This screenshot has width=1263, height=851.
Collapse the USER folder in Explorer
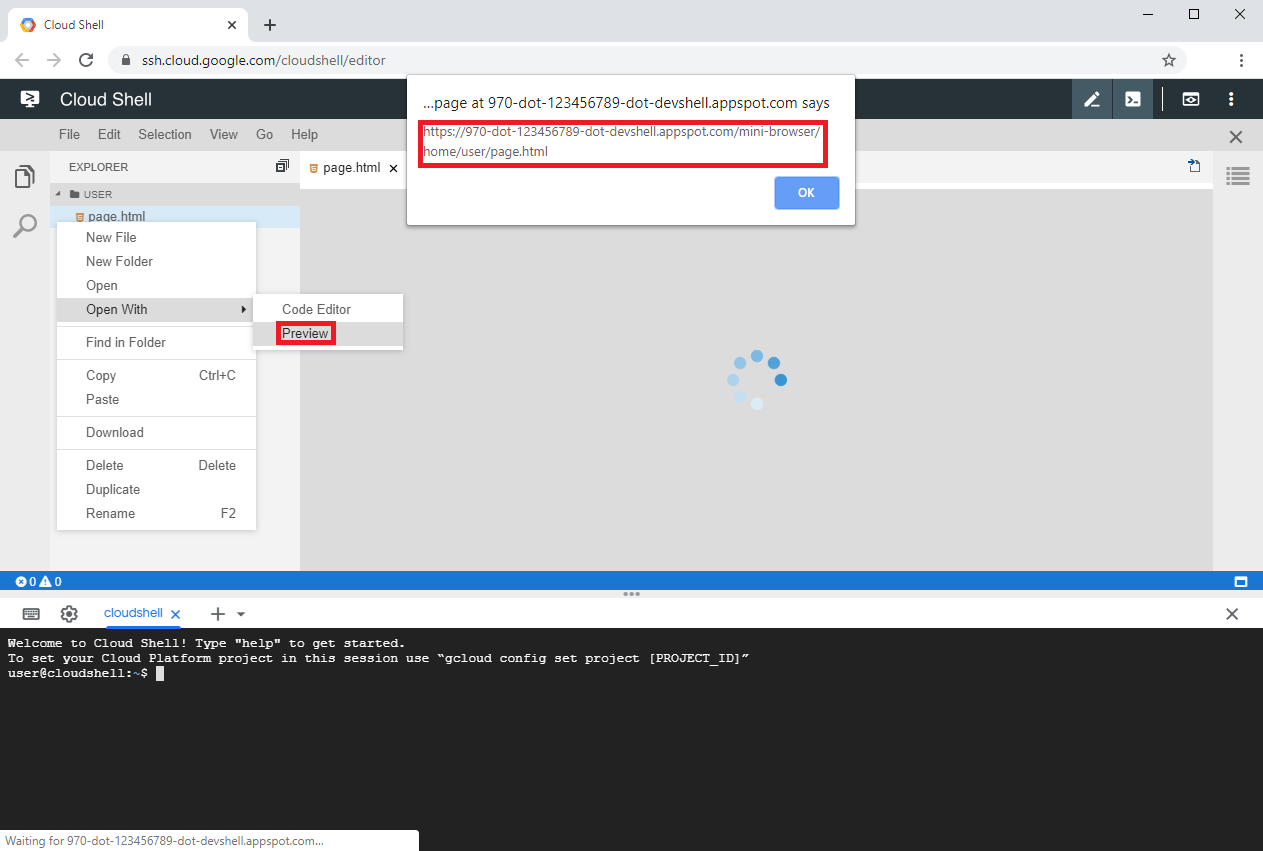point(57,193)
